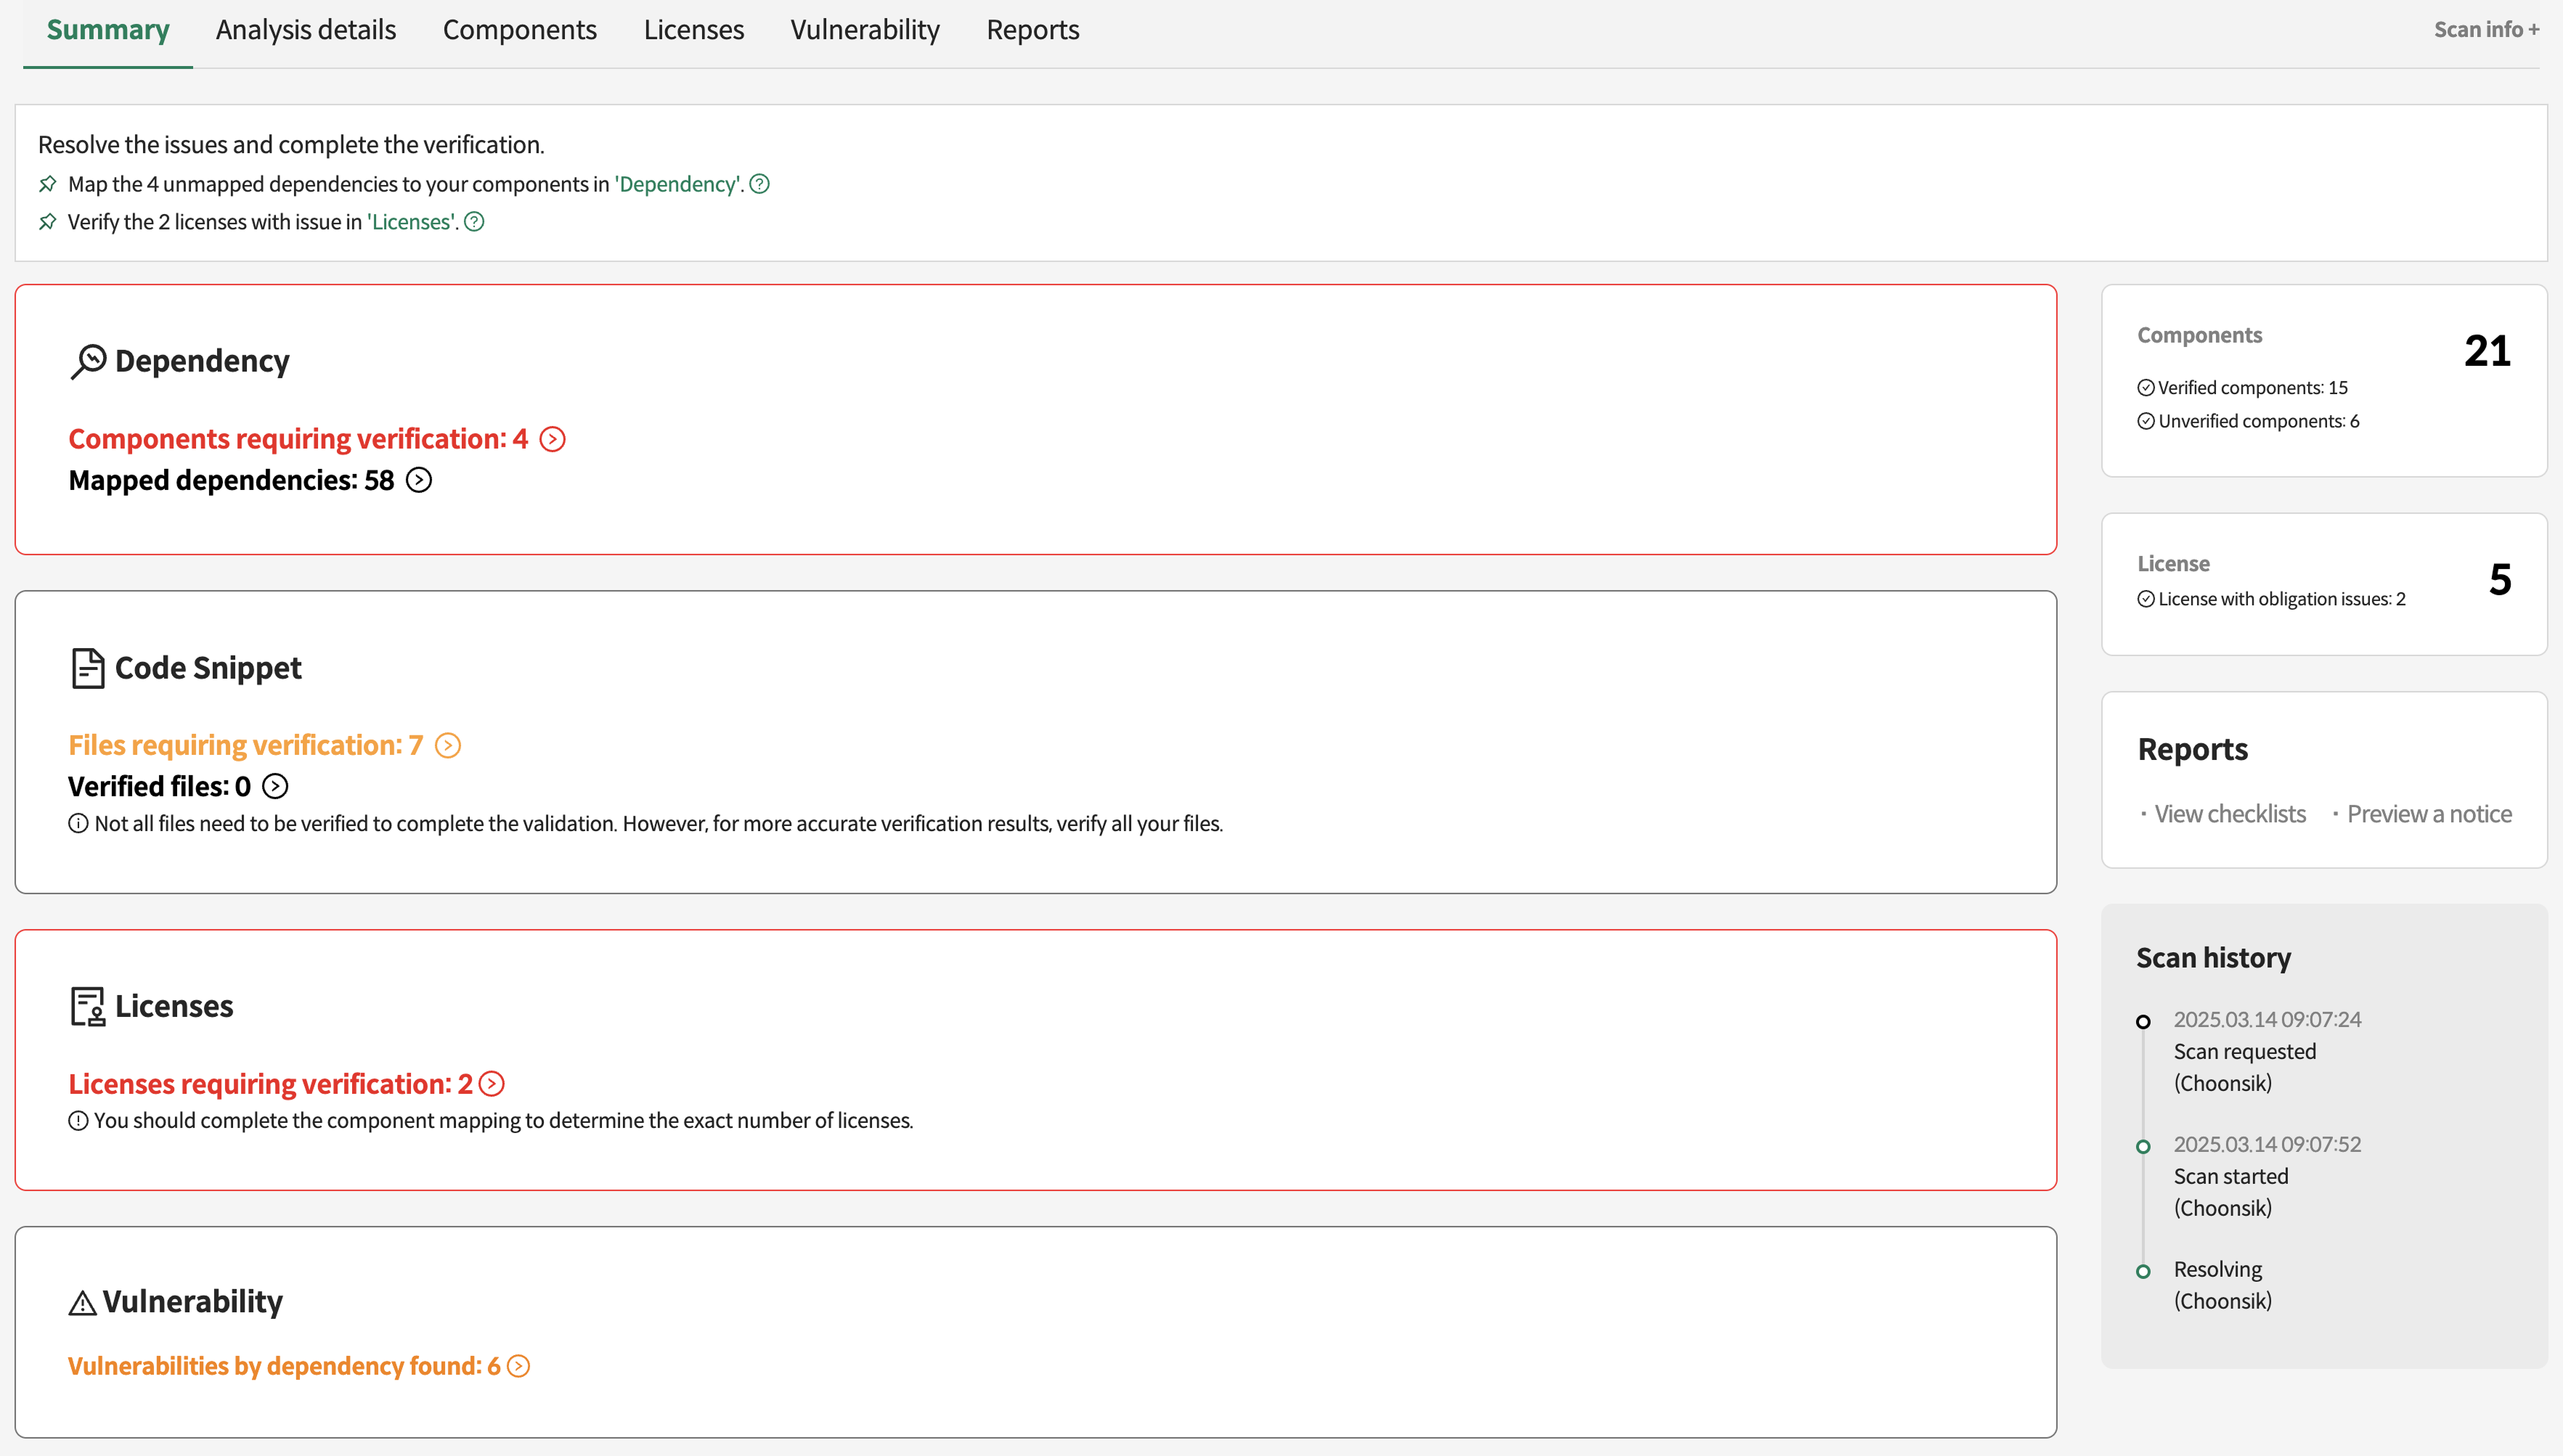
Task: Click help icon after 'Licenses' instruction
Action: click(475, 222)
